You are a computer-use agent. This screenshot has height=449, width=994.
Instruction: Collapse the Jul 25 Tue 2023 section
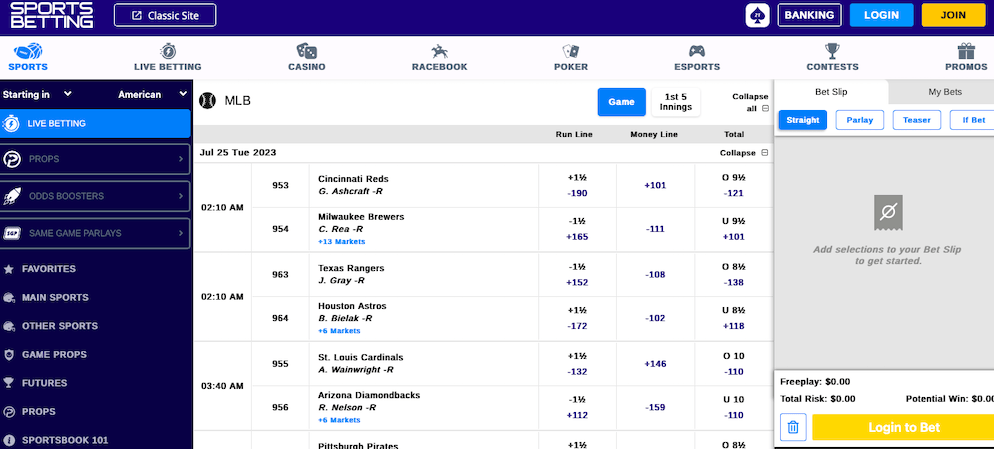(x=744, y=153)
